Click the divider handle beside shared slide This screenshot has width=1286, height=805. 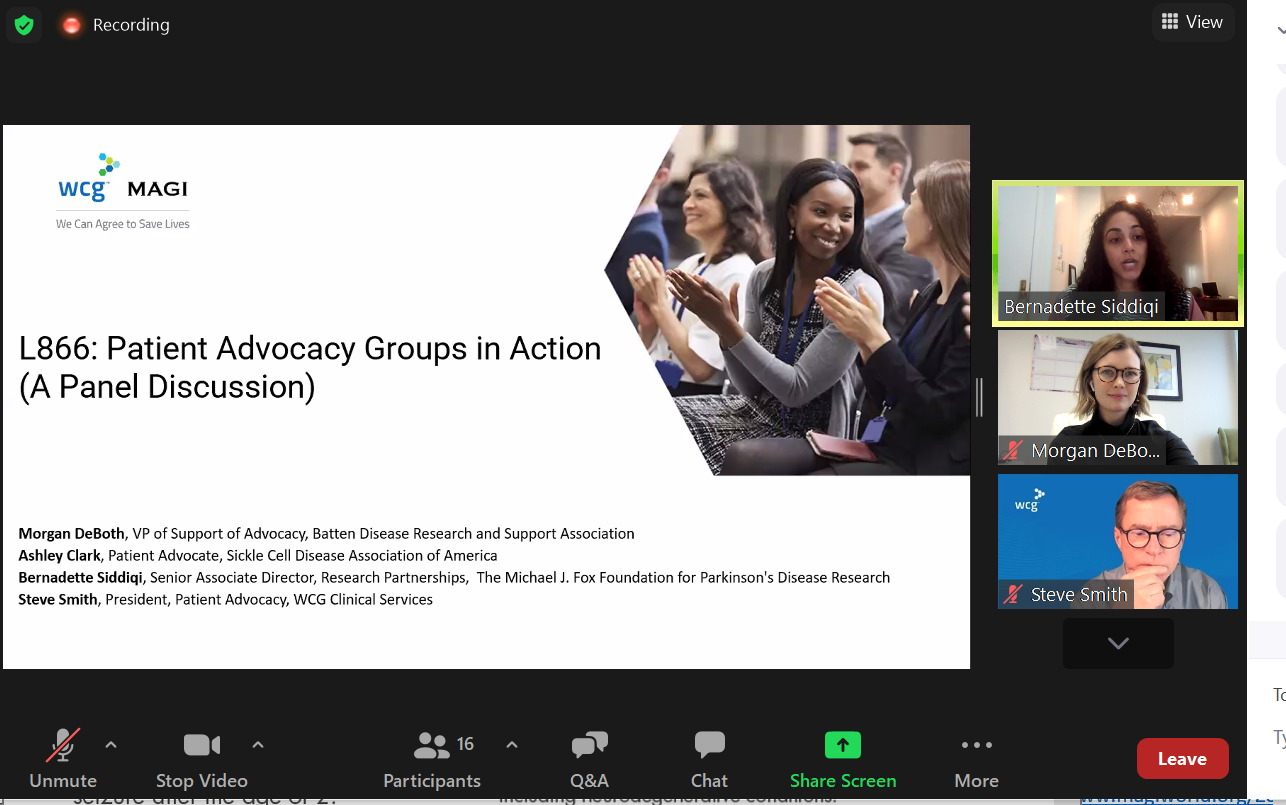979,397
